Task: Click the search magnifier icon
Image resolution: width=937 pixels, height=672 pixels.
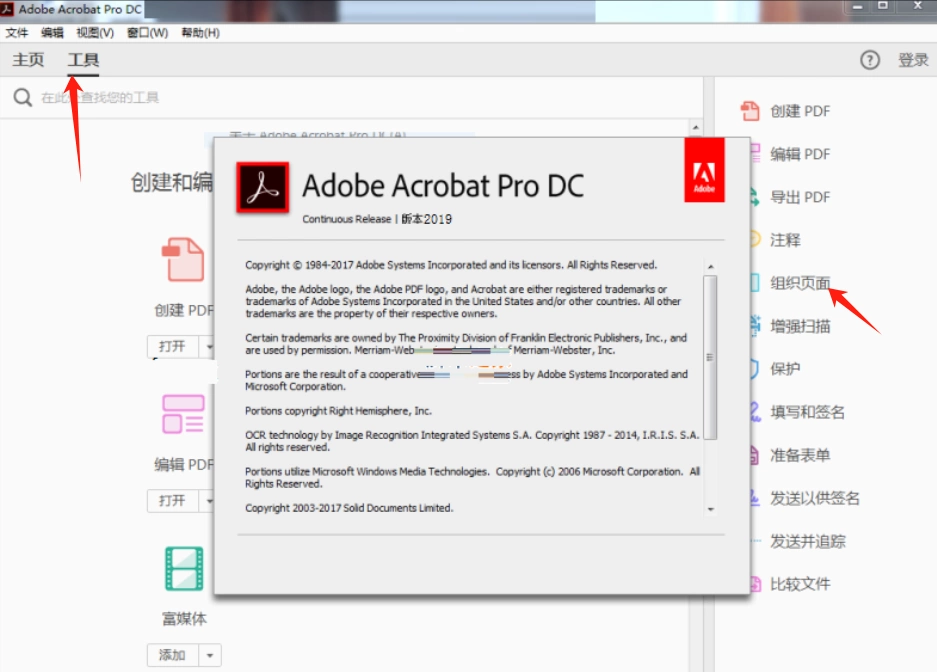Action: coord(23,97)
